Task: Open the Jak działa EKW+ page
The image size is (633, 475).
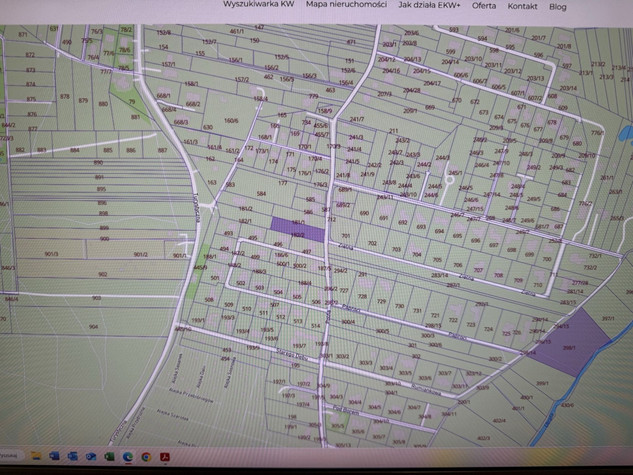Action: click(429, 5)
